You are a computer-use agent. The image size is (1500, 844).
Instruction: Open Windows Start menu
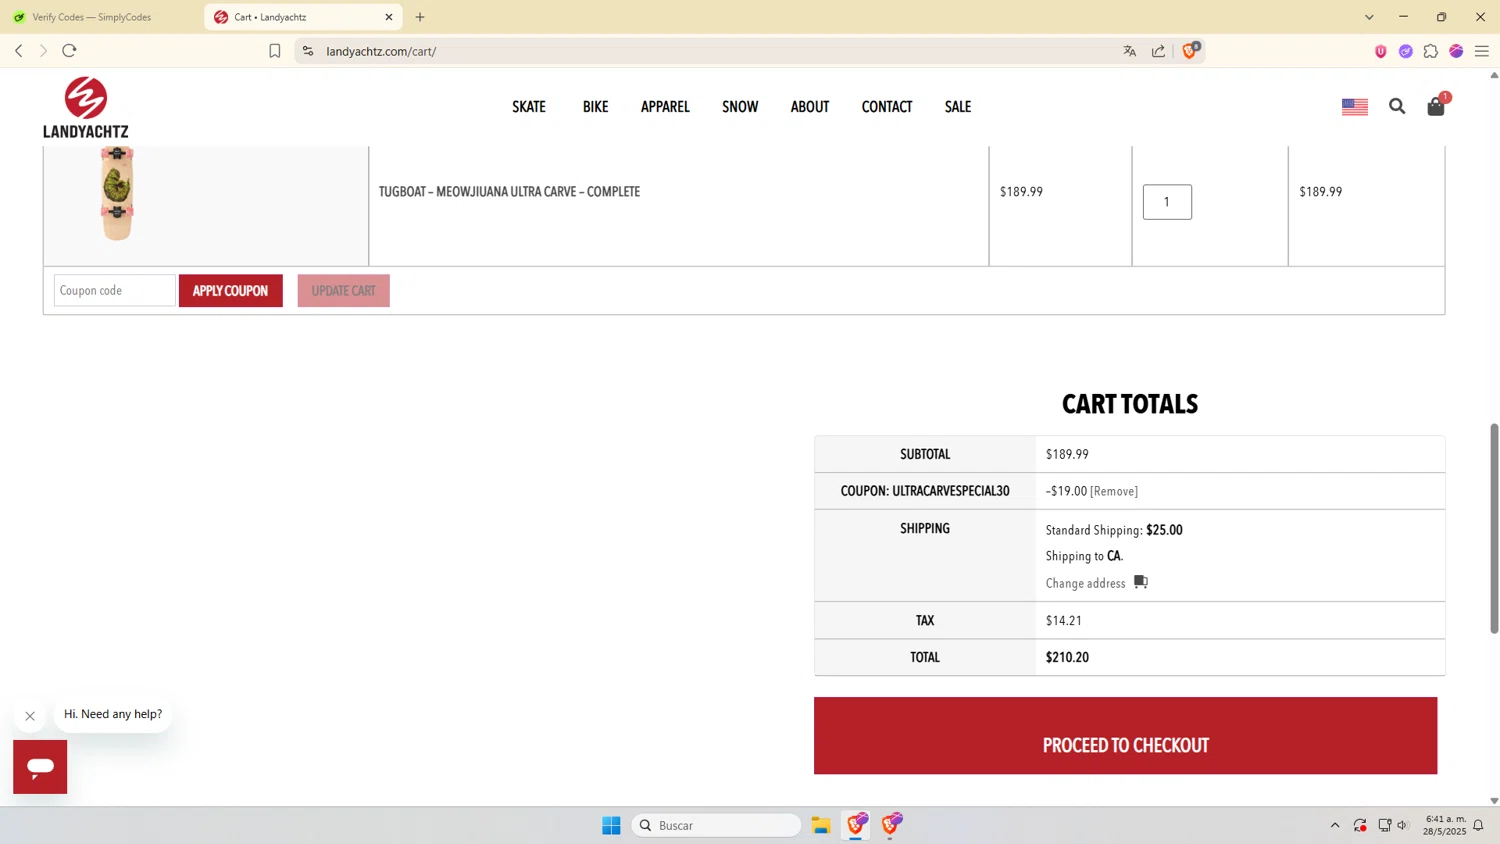[x=611, y=825]
